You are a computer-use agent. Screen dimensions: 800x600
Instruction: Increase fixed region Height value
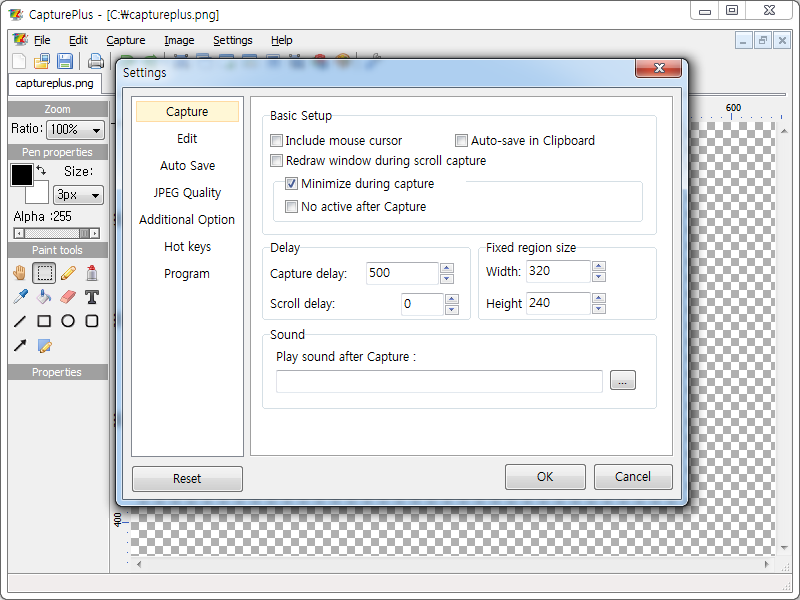click(599, 298)
